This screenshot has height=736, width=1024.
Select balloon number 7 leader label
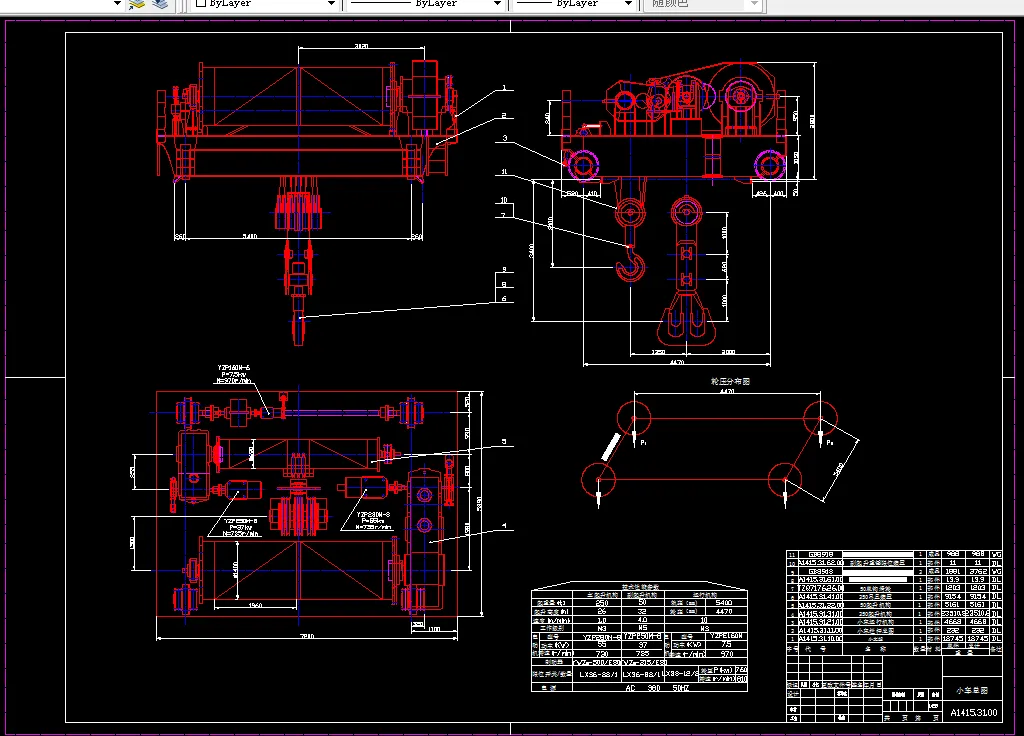[503, 215]
